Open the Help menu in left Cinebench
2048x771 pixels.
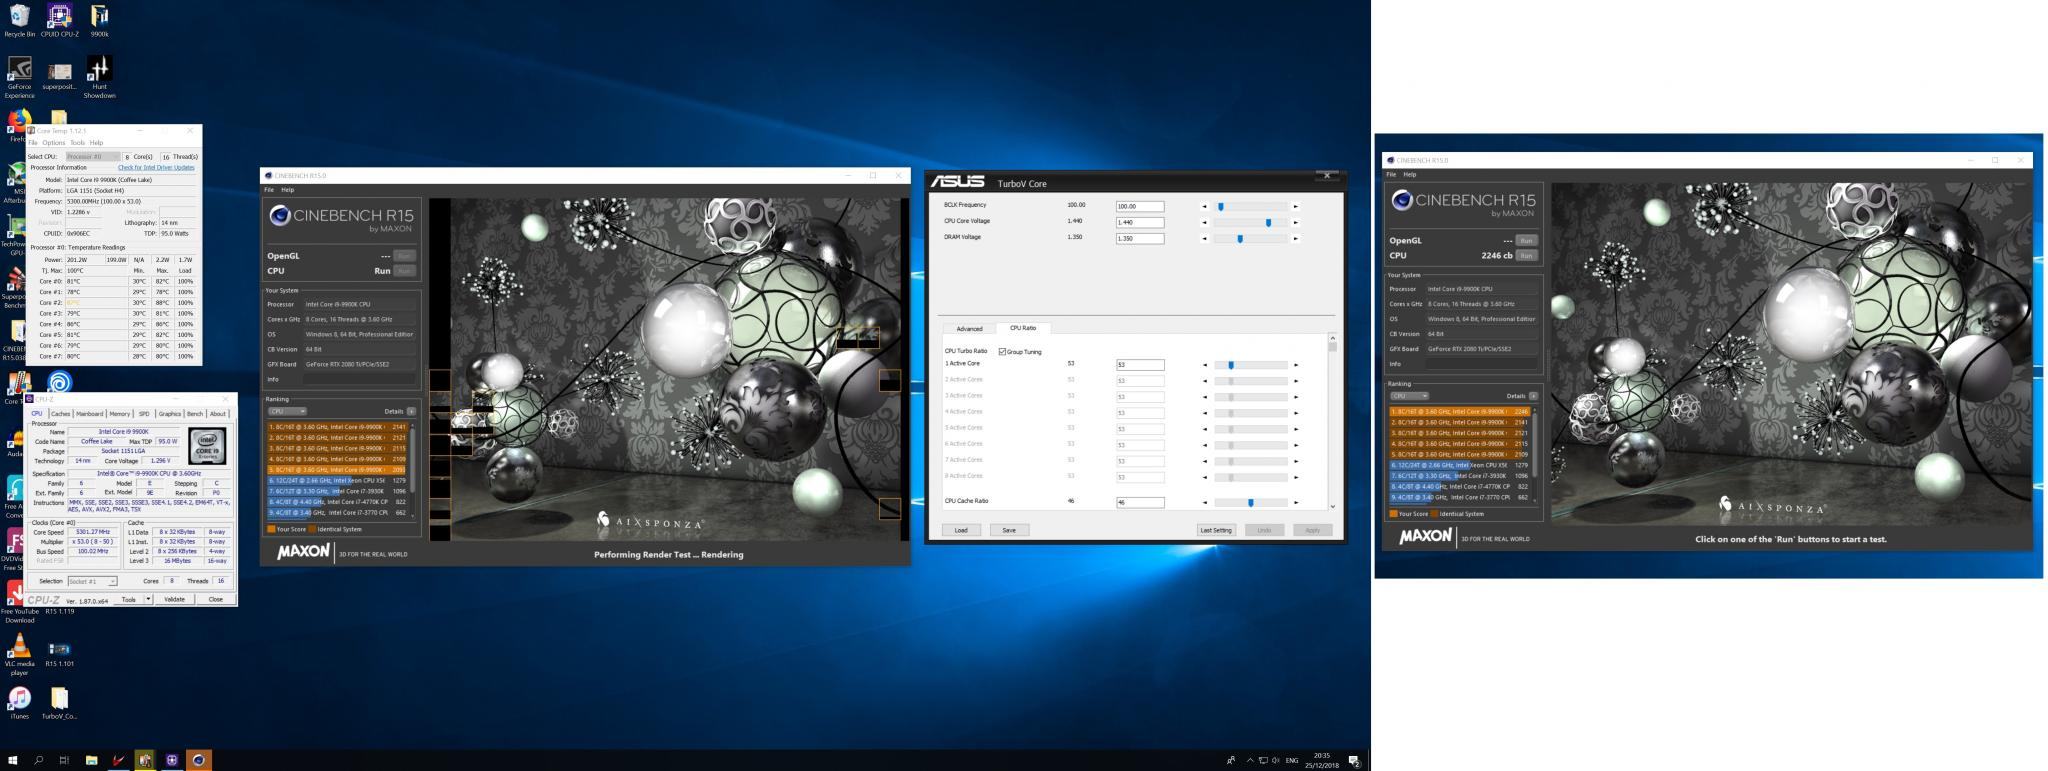pyautogui.click(x=288, y=190)
